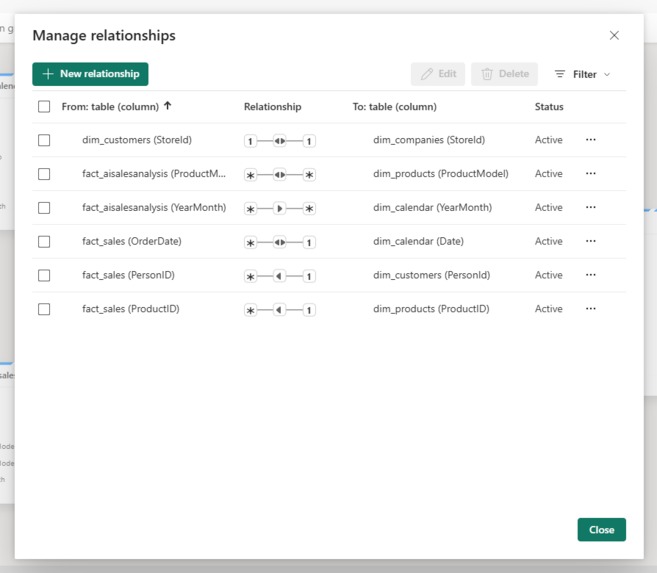Image resolution: width=657 pixels, height=573 pixels.
Task: Select the fact_aisalesanalysis (YearMonth) text
Action: (x=154, y=208)
